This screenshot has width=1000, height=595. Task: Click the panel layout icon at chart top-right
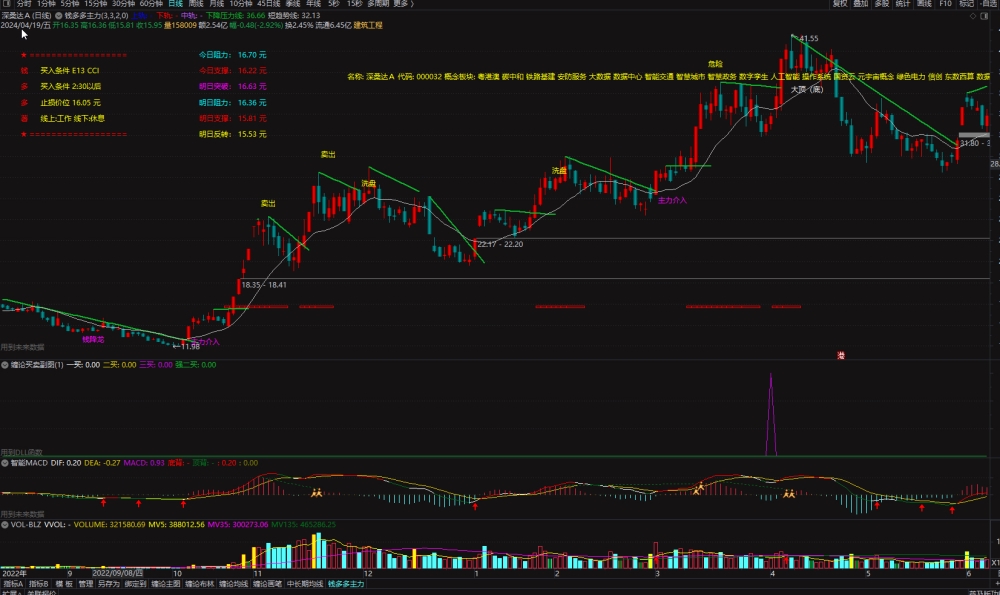(x=984, y=16)
